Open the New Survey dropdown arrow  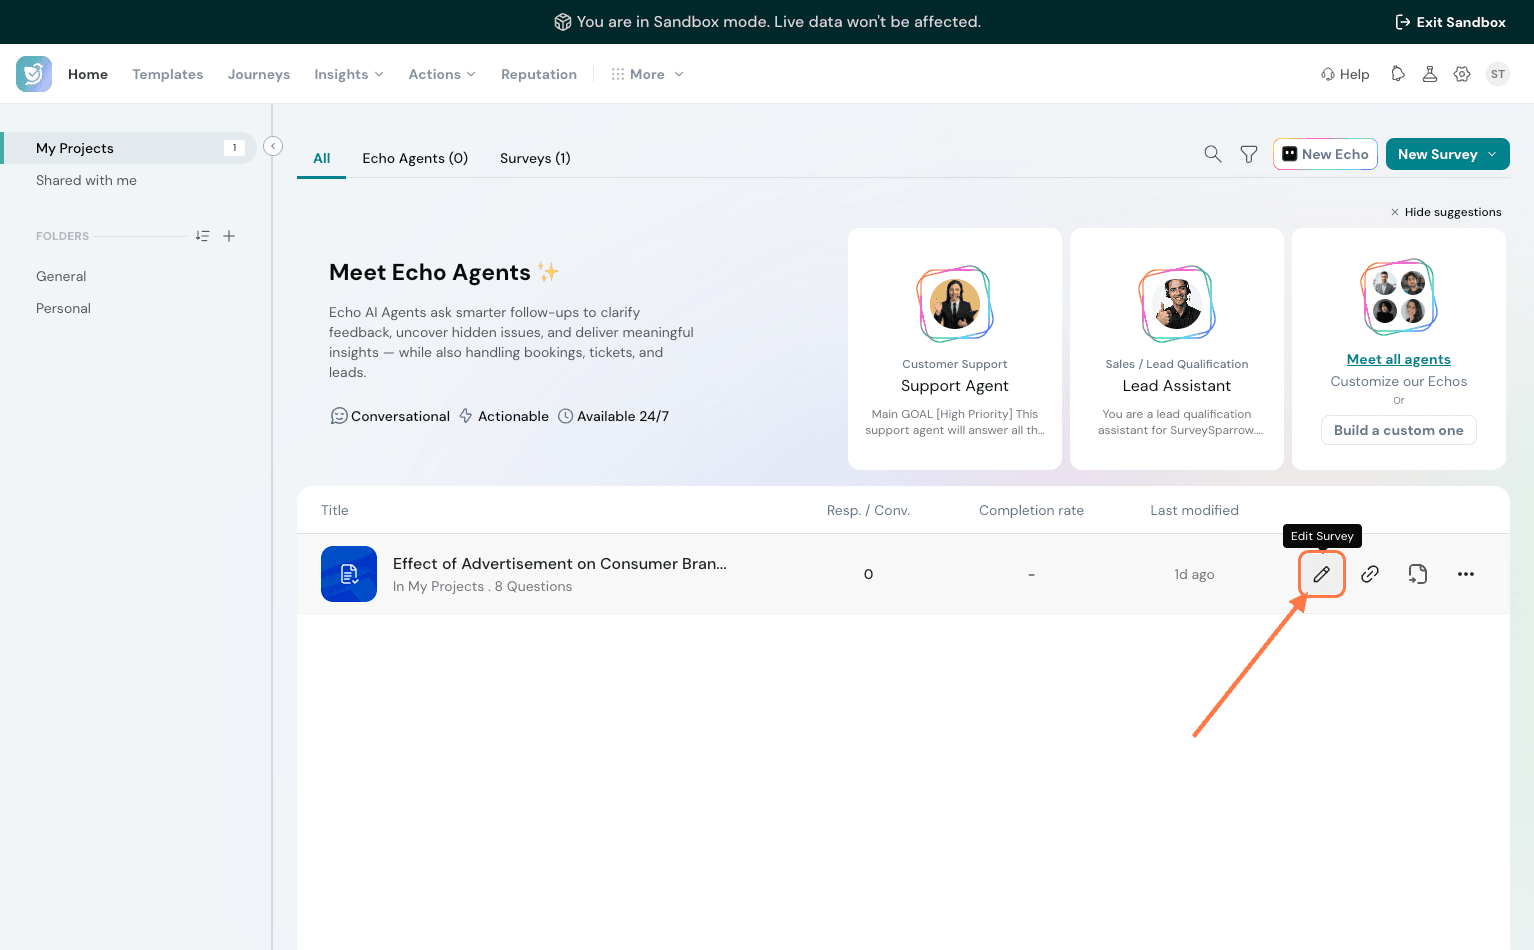pos(1493,154)
